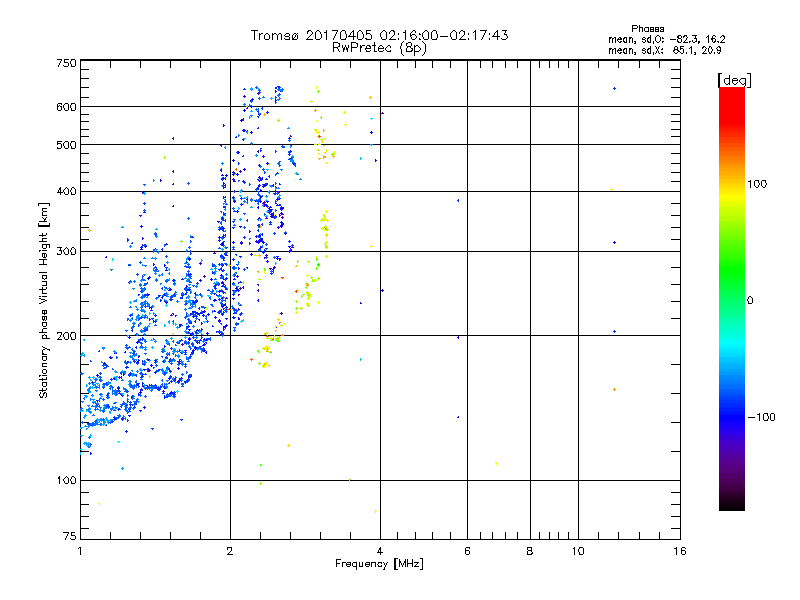The height and width of the screenshot is (600, 800).
Task: Click the y-axis tick label '100'
Action: coord(67,481)
